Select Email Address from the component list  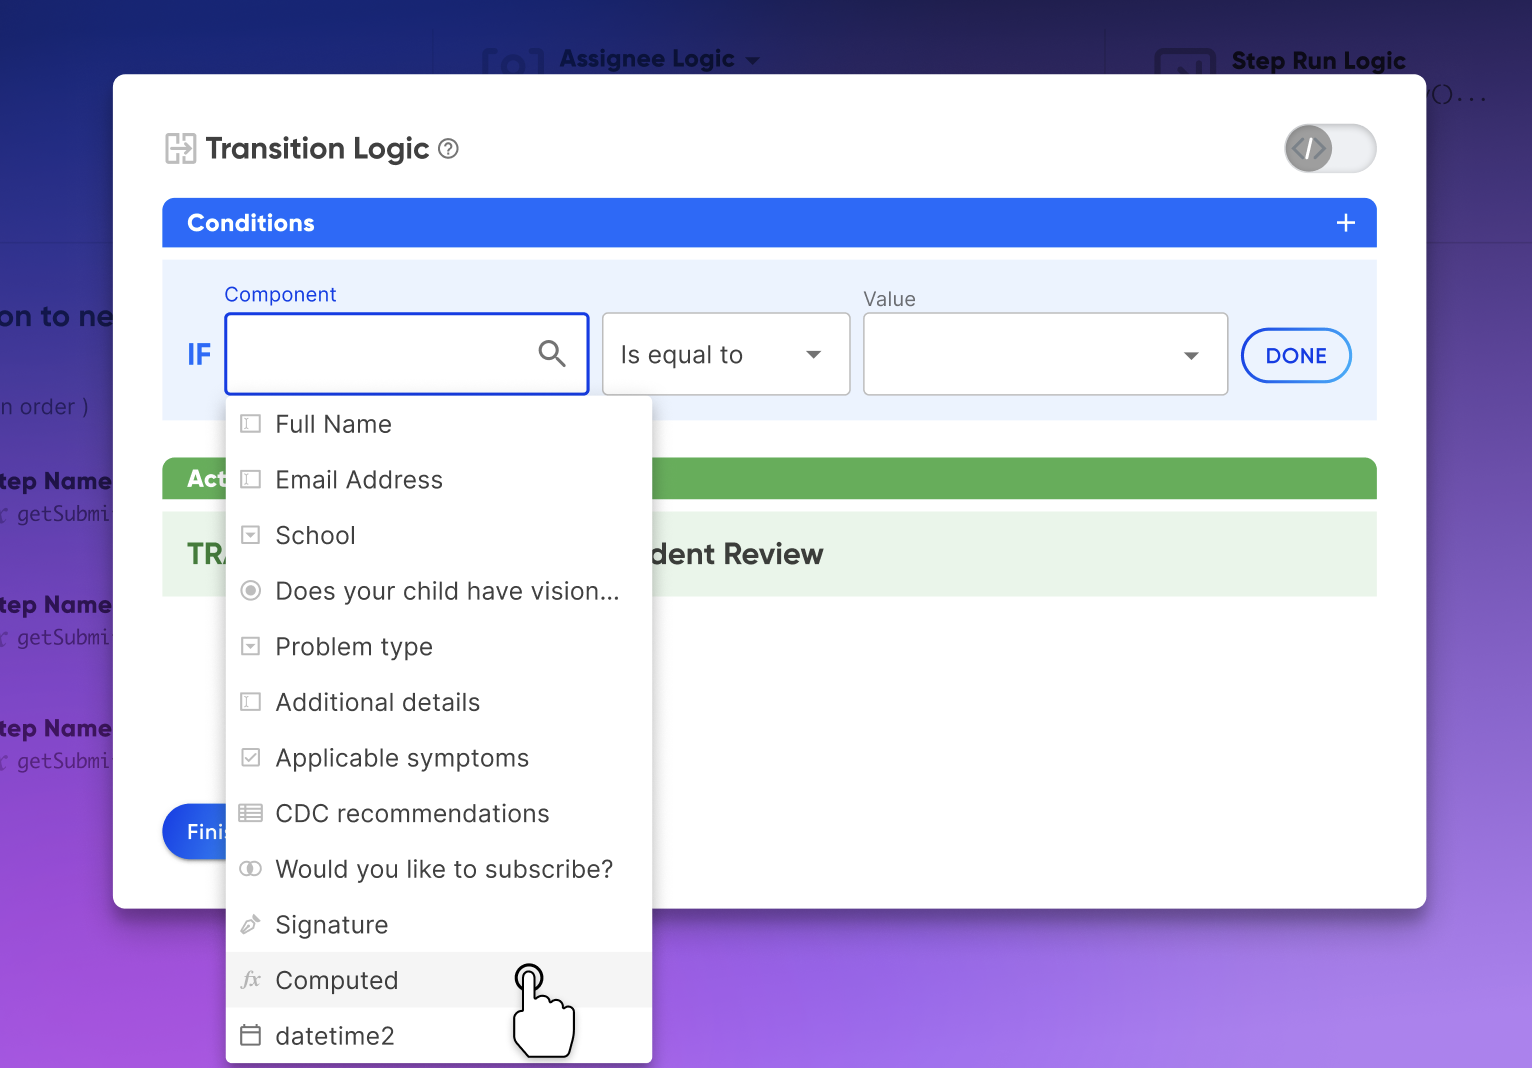439,480
